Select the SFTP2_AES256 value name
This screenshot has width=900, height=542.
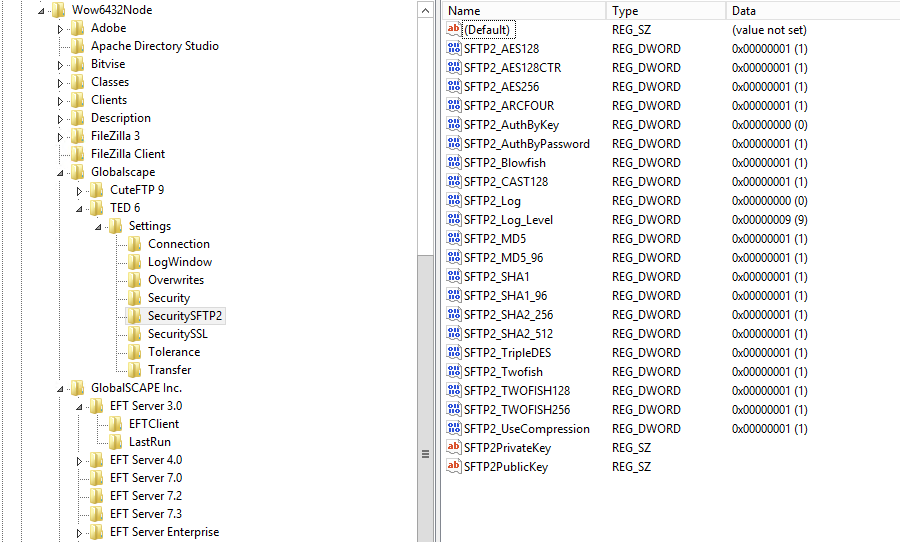(x=502, y=87)
